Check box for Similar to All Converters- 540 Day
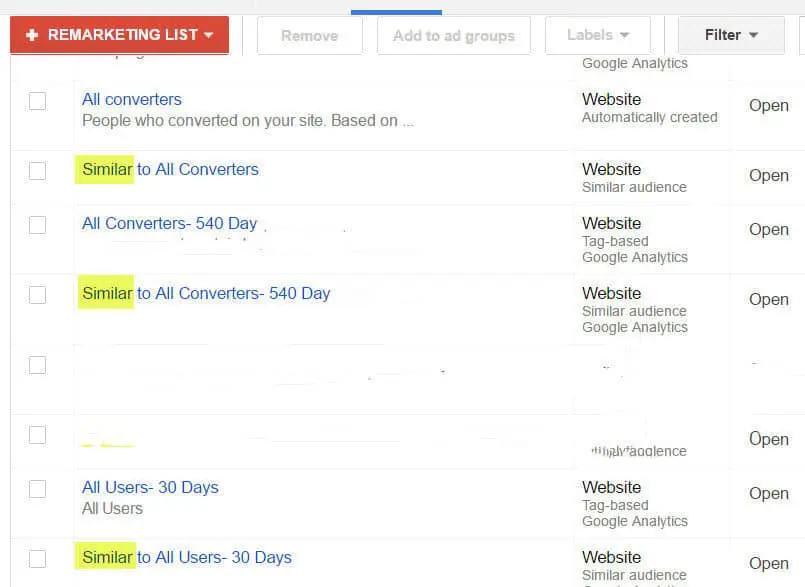 (37, 295)
